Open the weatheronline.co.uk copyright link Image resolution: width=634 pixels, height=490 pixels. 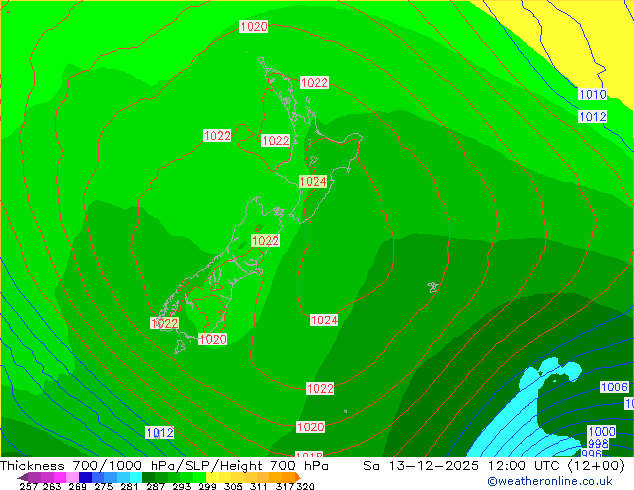pos(550,481)
